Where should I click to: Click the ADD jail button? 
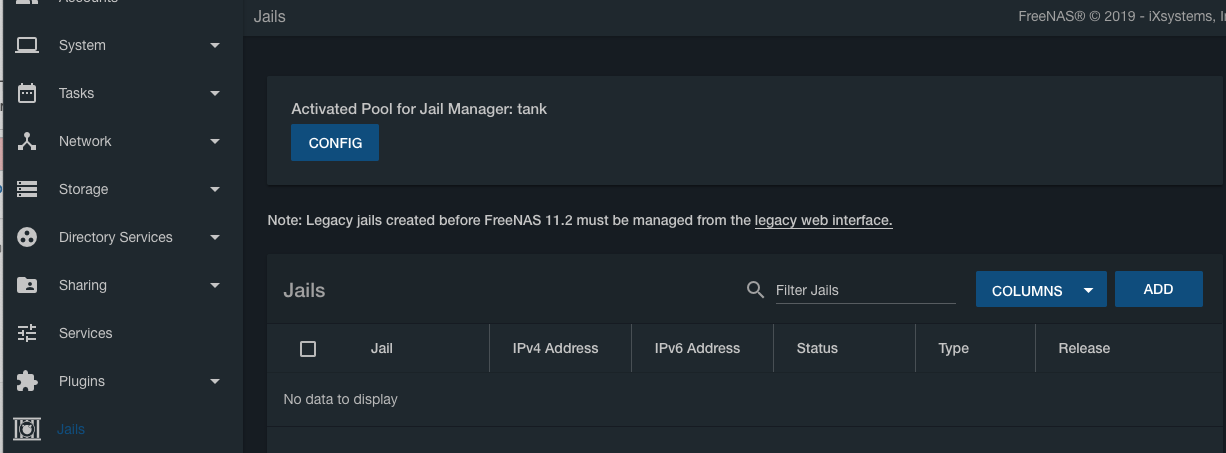click(x=1158, y=289)
